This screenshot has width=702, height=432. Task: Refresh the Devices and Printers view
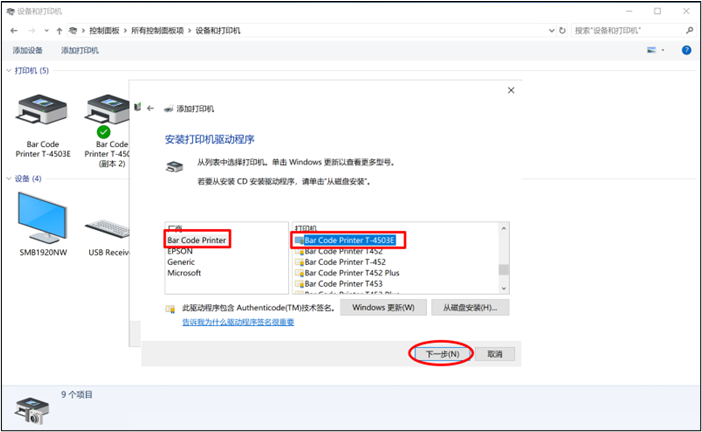click(562, 30)
